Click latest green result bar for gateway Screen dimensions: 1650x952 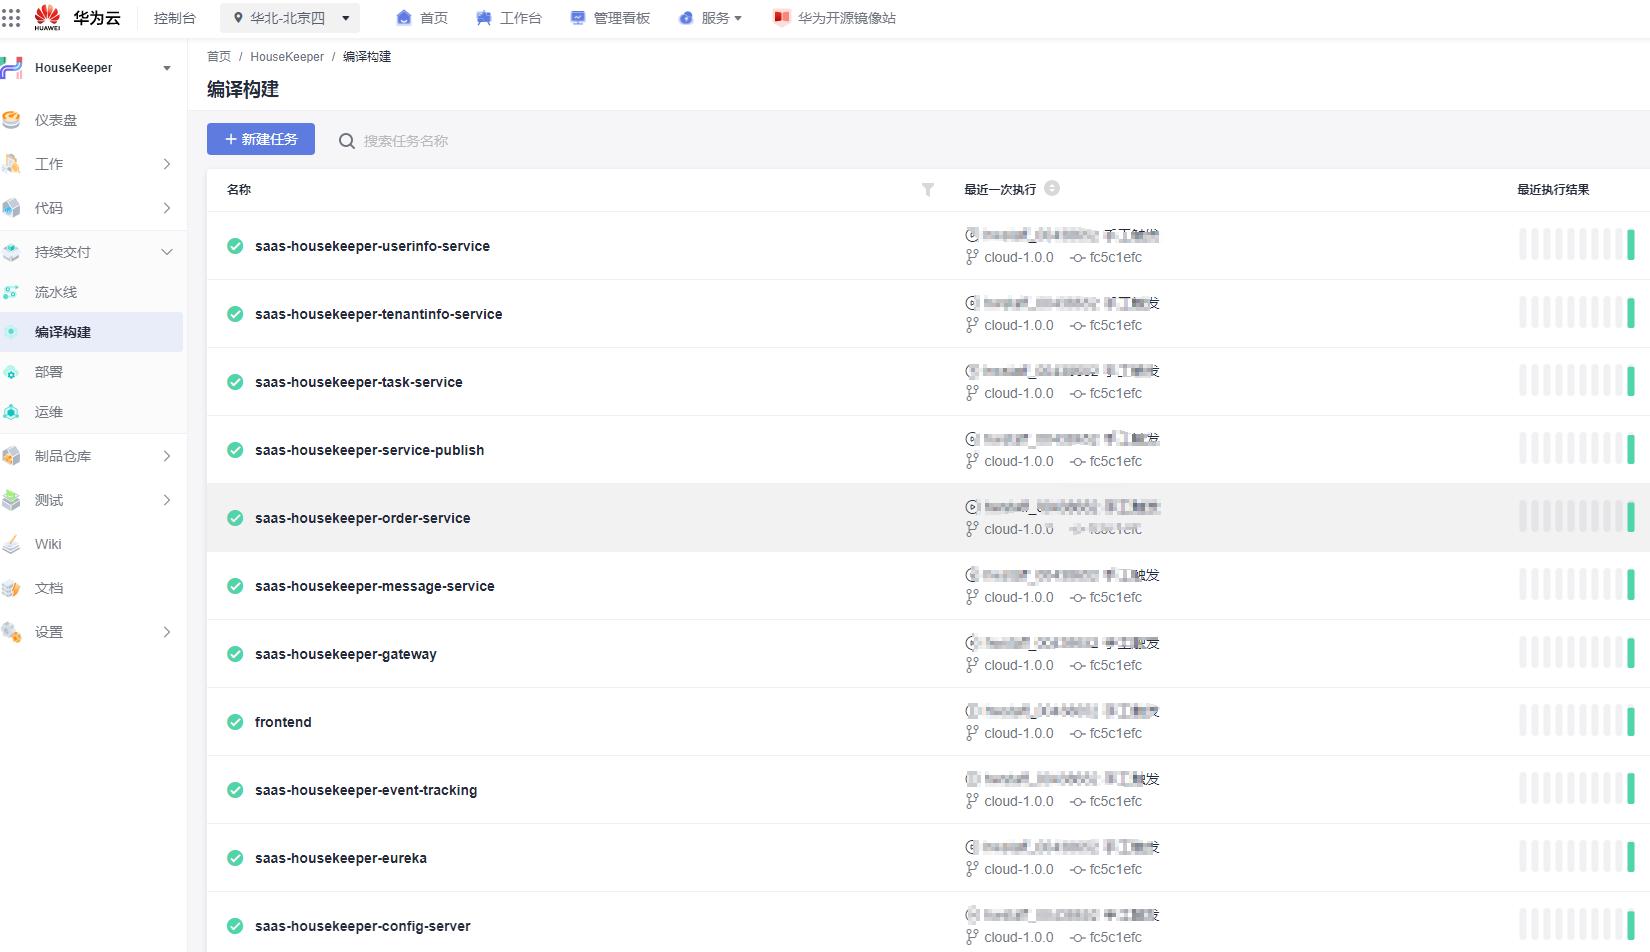[1630, 653]
